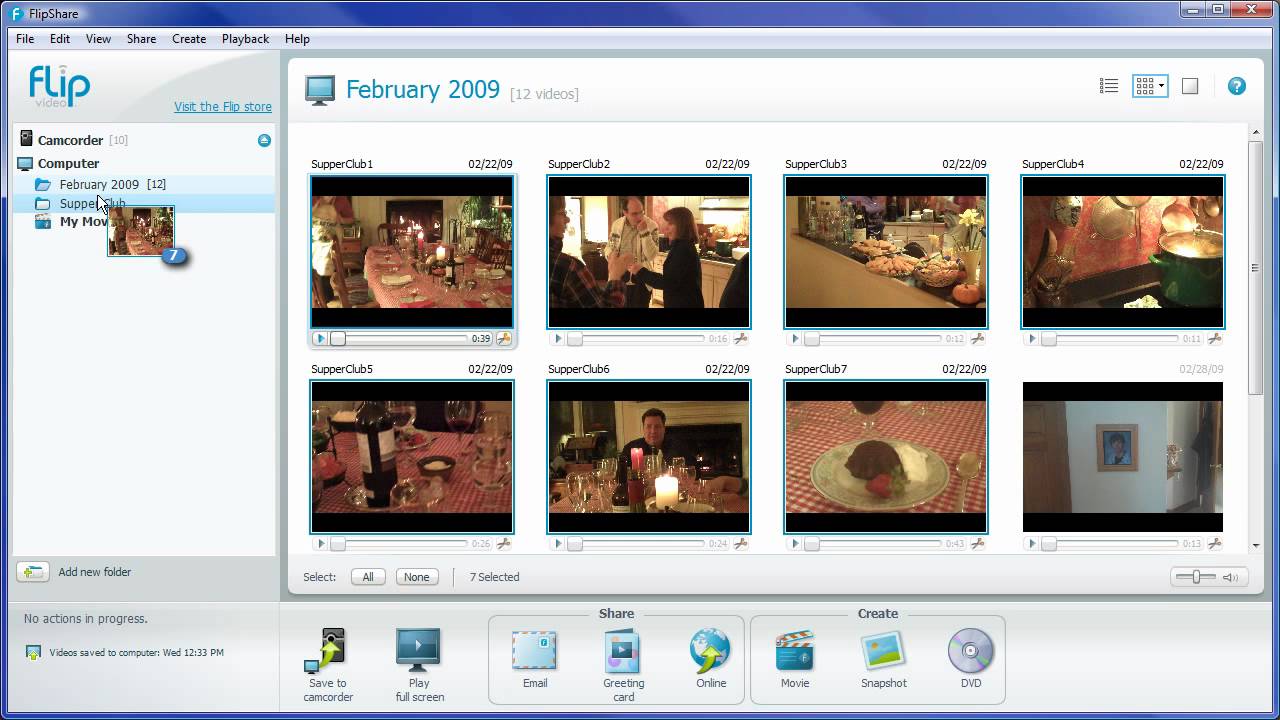Seek within the SupperClub1 progress bar
Viewport: 1280px width, 720px height.
click(399, 339)
